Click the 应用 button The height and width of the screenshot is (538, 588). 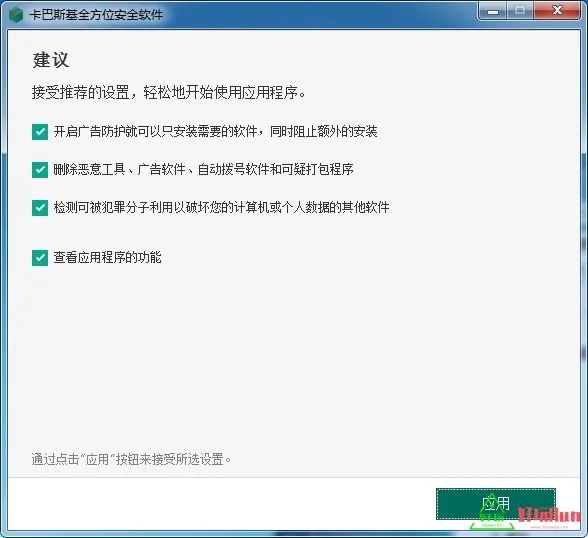495,504
